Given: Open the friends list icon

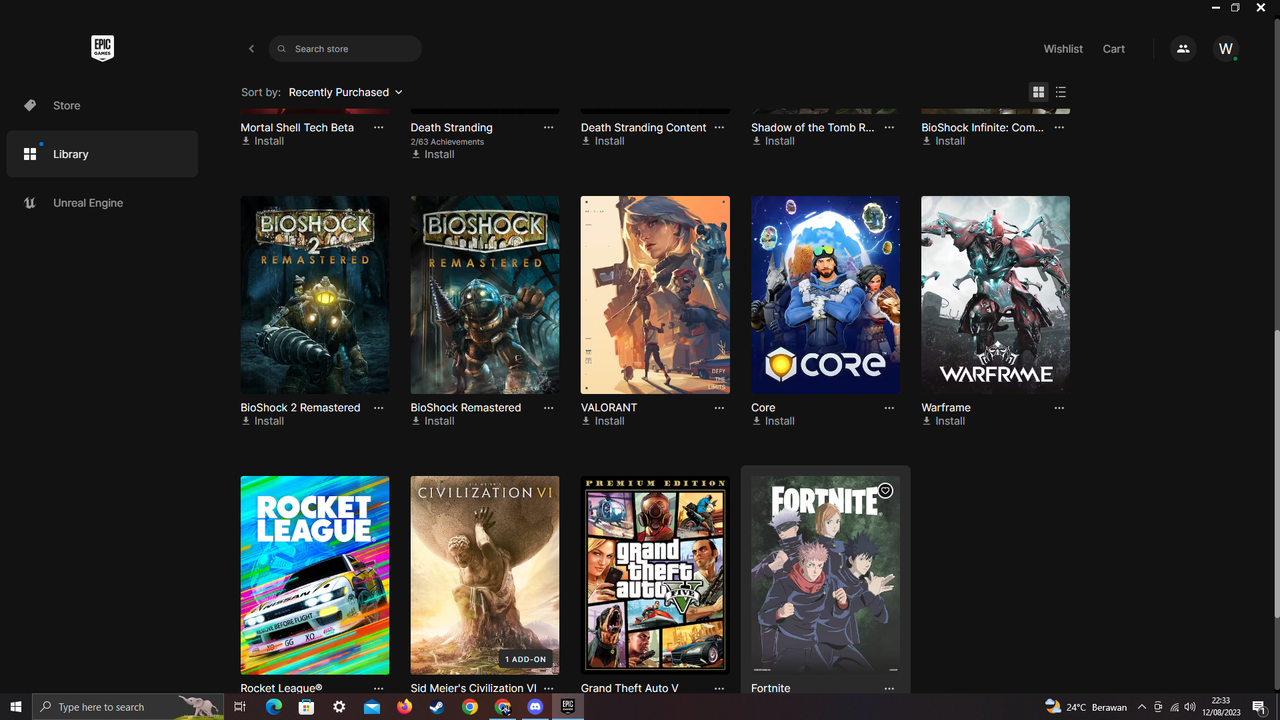Looking at the screenshot, I should point(1183,49).
